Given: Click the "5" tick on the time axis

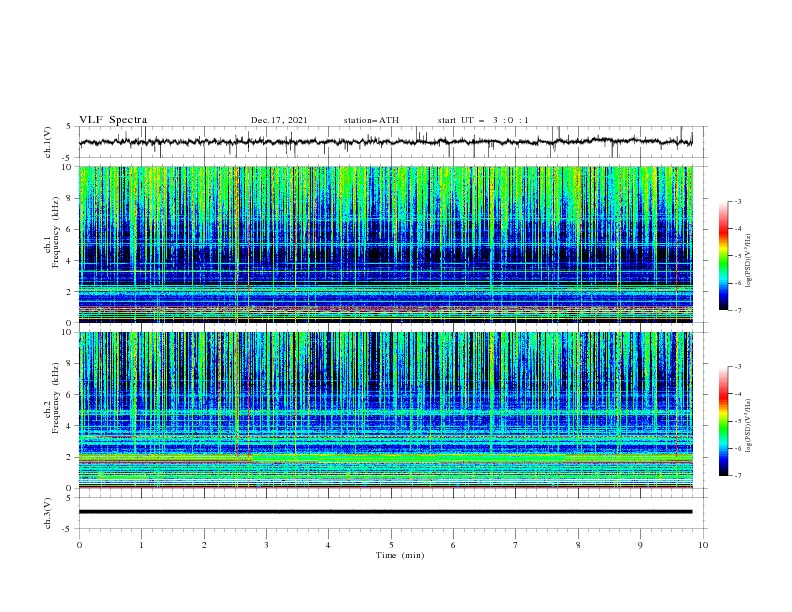Looking at the screenshot, I should pyautogui.click(x=391, y=545).
